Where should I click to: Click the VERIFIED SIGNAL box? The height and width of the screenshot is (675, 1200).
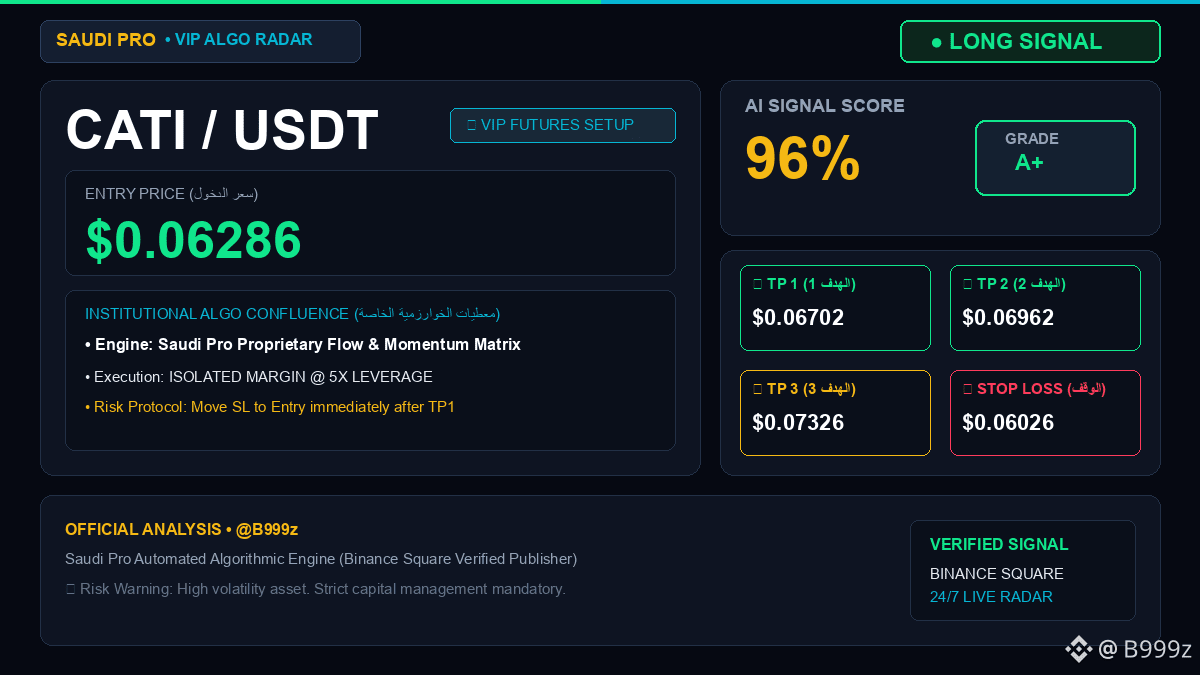coord(1022,570)
